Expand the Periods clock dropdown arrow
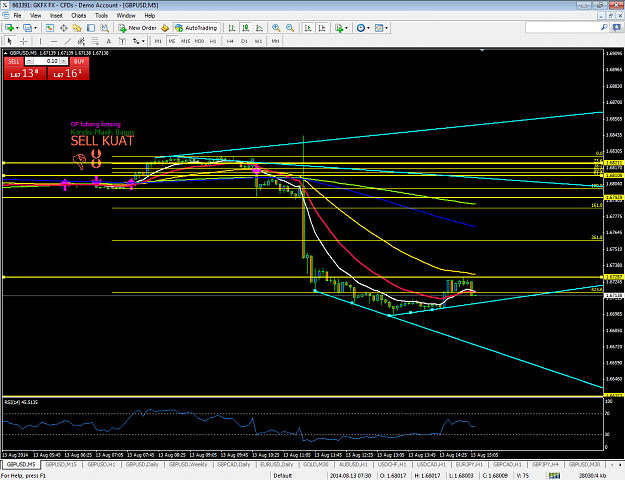The image size is (625, 480). pyautogui.click(x=368, y=28)
